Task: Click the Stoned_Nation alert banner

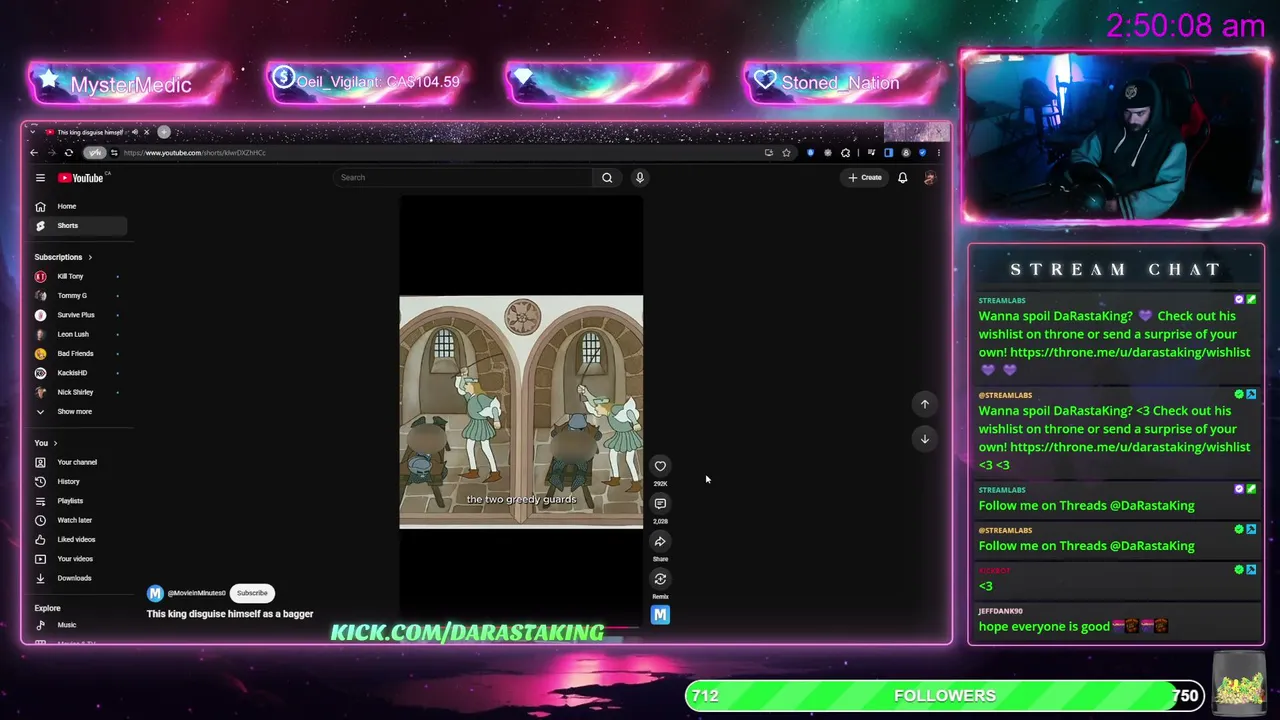Action: (x=845, y=83)
